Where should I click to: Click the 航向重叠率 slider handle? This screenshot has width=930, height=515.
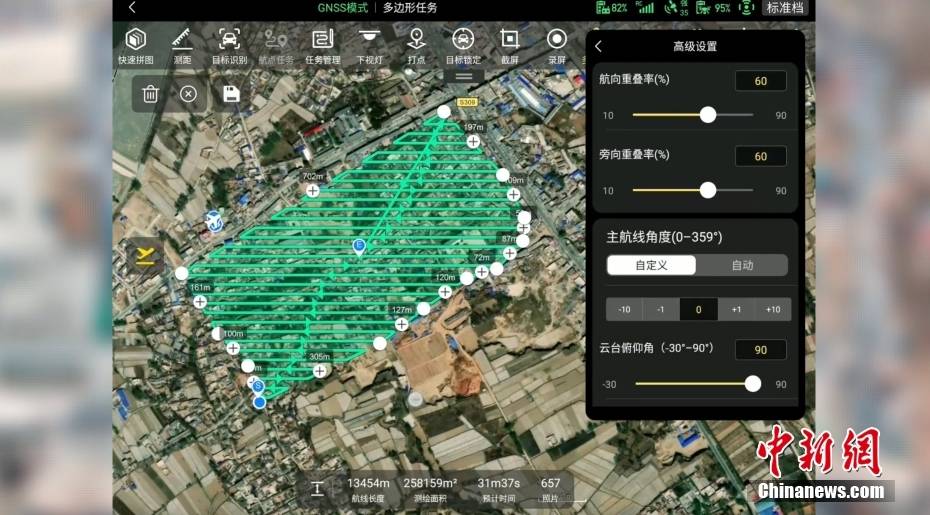[708, 115]
